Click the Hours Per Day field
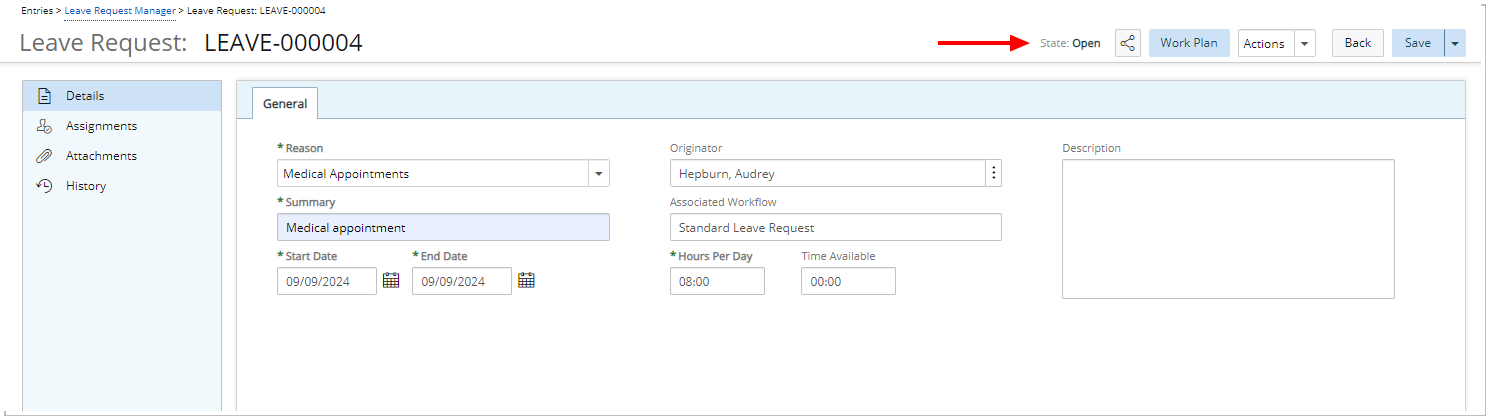 coord(716,281)
